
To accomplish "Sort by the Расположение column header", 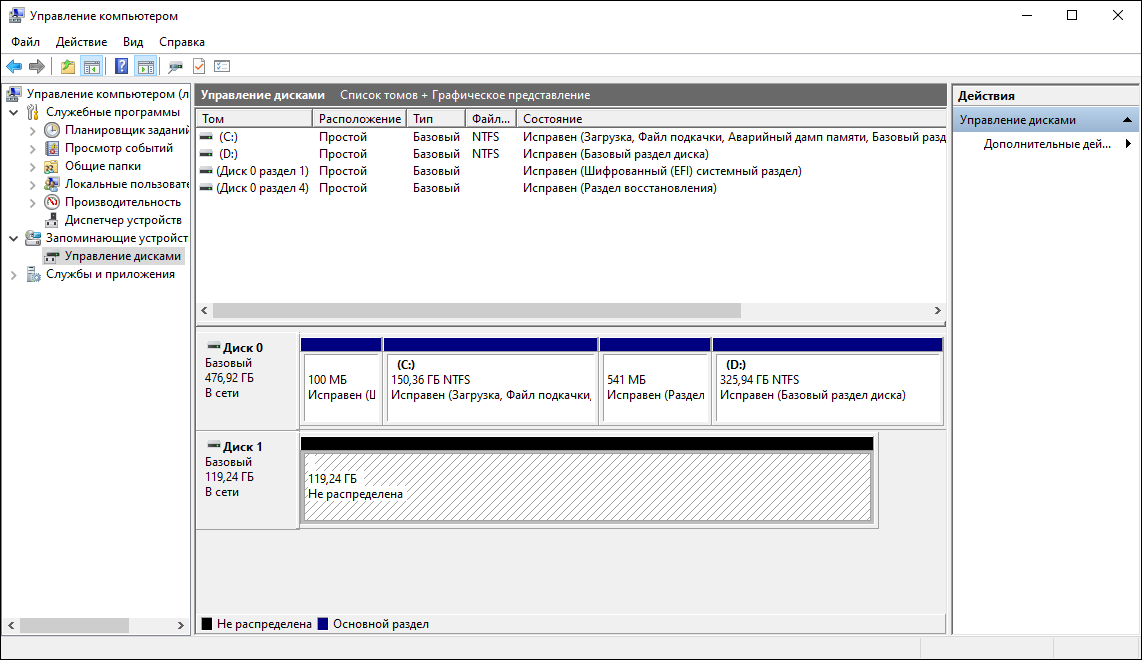I will [x=360, y=119].
